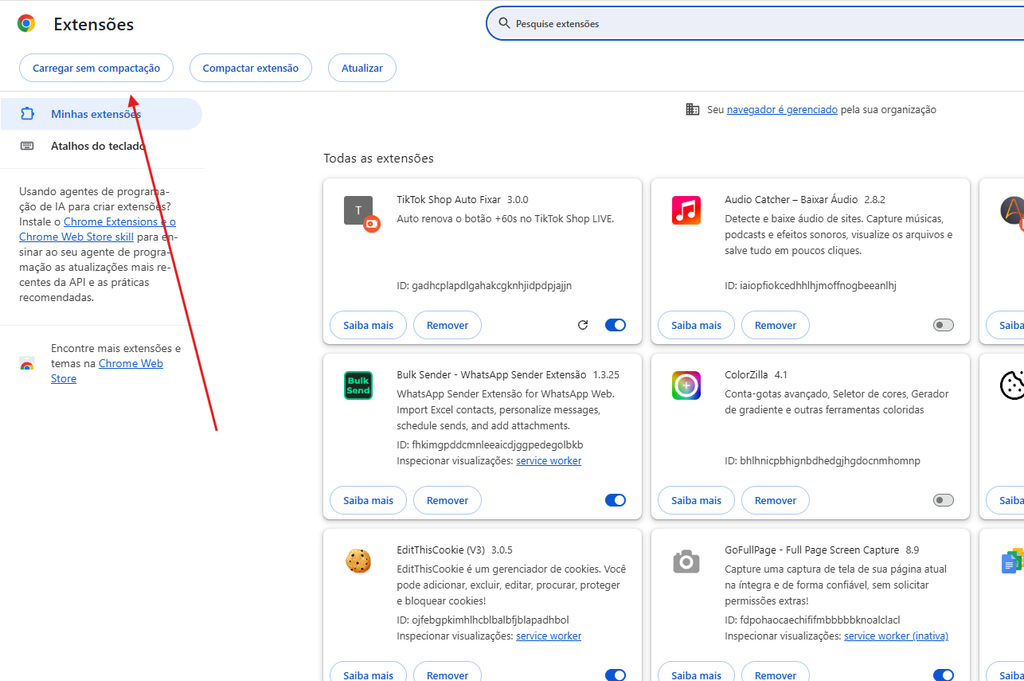Inspect EditThisCookie service worker link

549,636
